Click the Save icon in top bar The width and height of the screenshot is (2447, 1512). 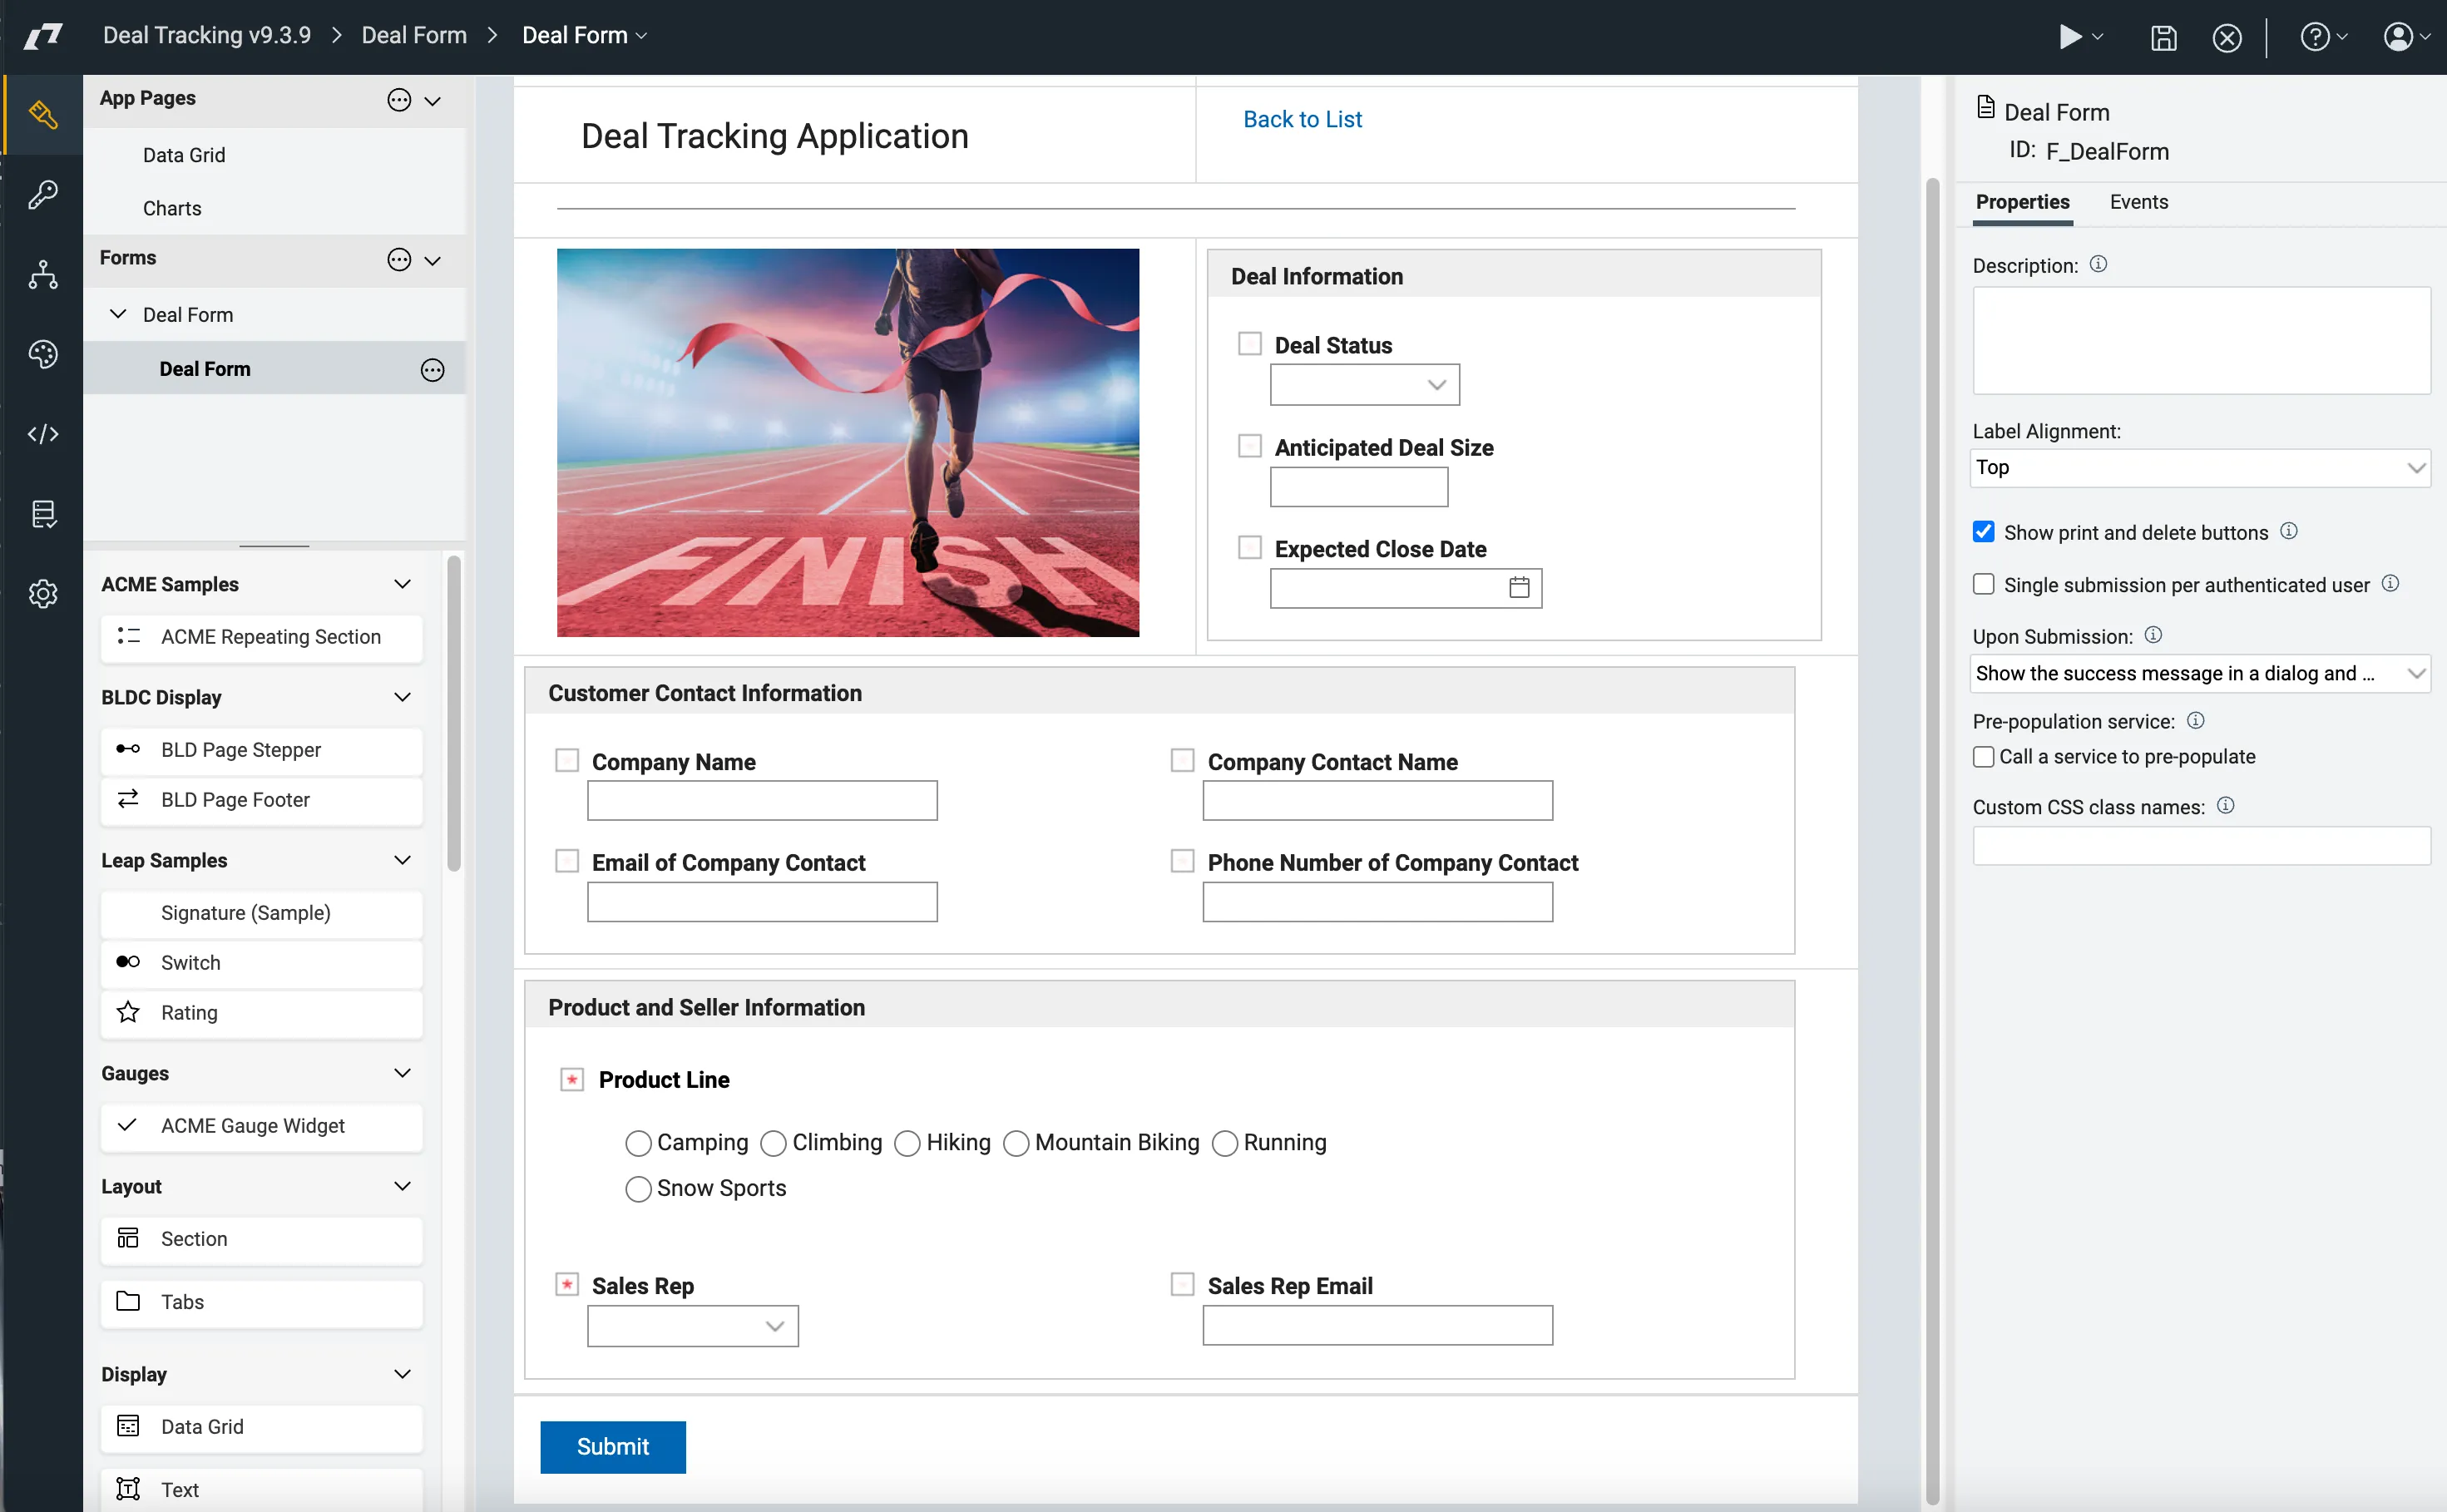[2163, 38]
